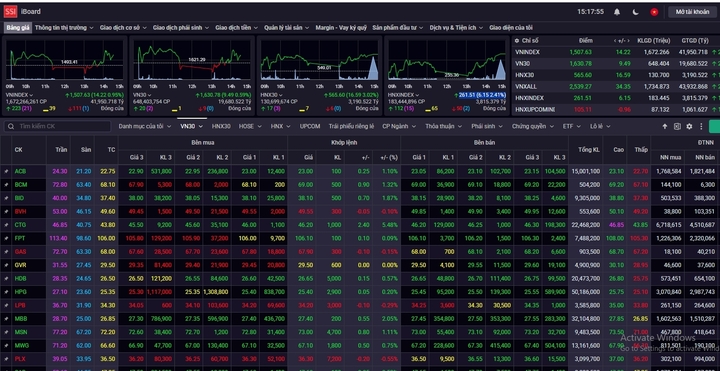The image size is (720, 371).
Task: Expand CP Ngành dropdown
Action: [x=399, y=126]
